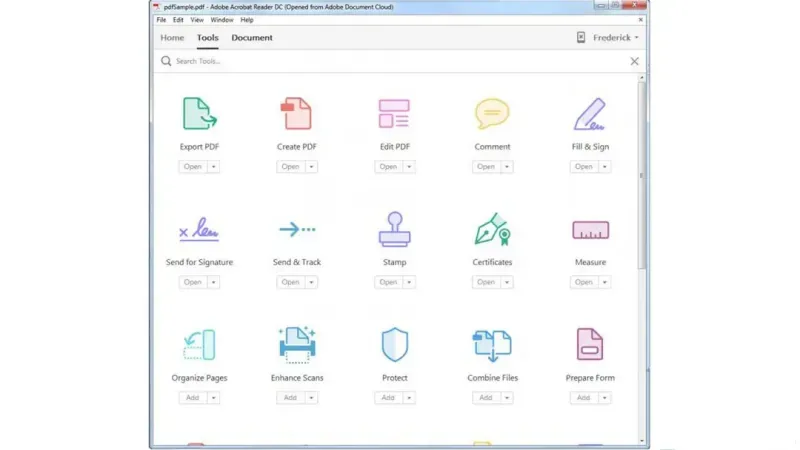Expand the Combine Files Add dropdown arrow
Screen dimensions: 800x450
coord(507,397)
